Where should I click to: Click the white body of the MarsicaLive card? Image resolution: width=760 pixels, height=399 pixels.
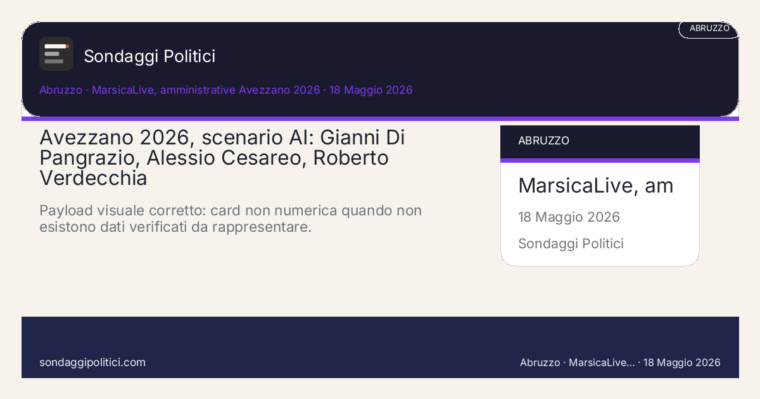600,214
